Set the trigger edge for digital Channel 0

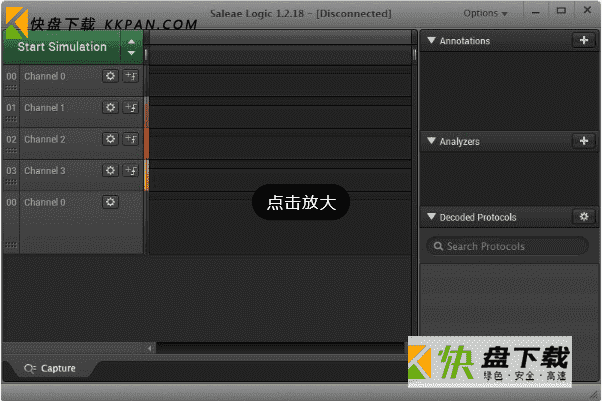tap(131, 76)
